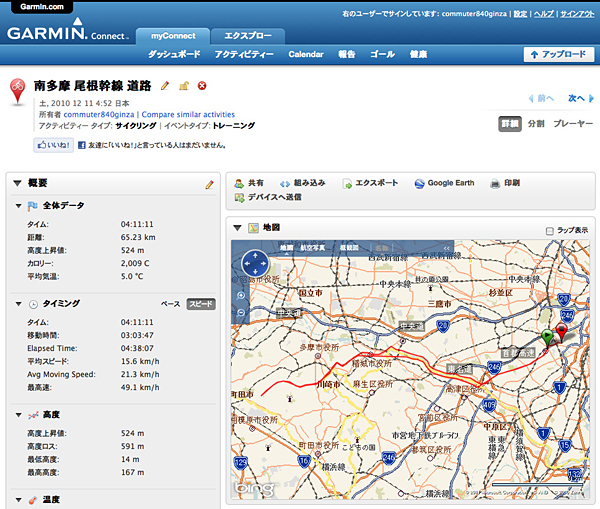Collapse the 地図 map panel

click(238, 228)
